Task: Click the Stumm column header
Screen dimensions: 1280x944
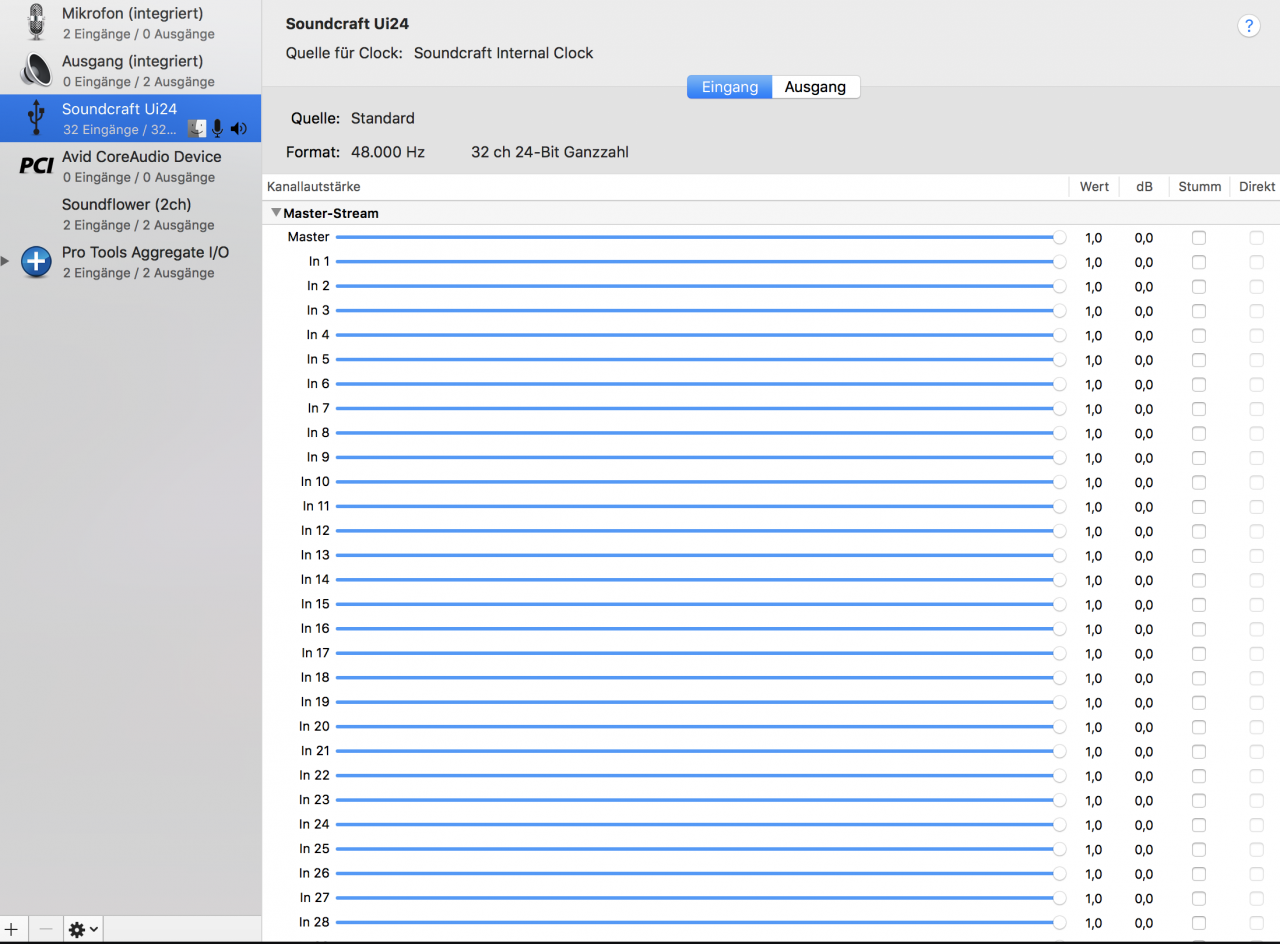Action: (x=1199, y=187)
